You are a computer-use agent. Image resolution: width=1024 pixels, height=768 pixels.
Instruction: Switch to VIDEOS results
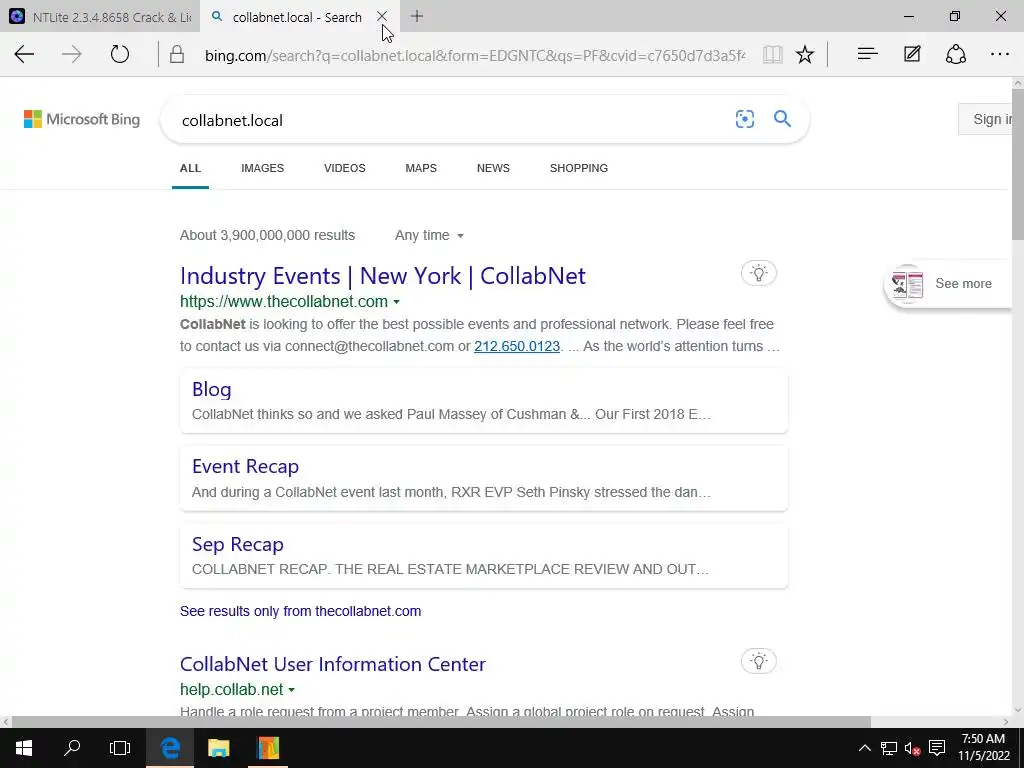345,168
